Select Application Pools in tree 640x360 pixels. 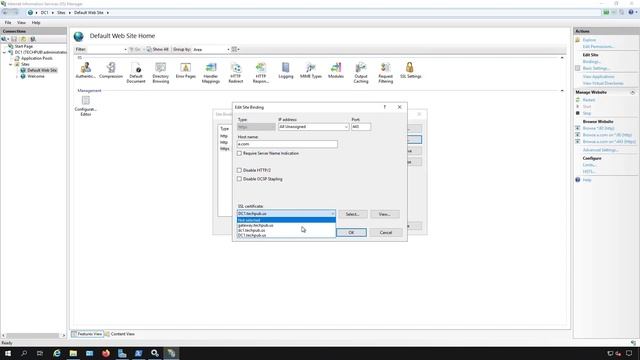36,58
